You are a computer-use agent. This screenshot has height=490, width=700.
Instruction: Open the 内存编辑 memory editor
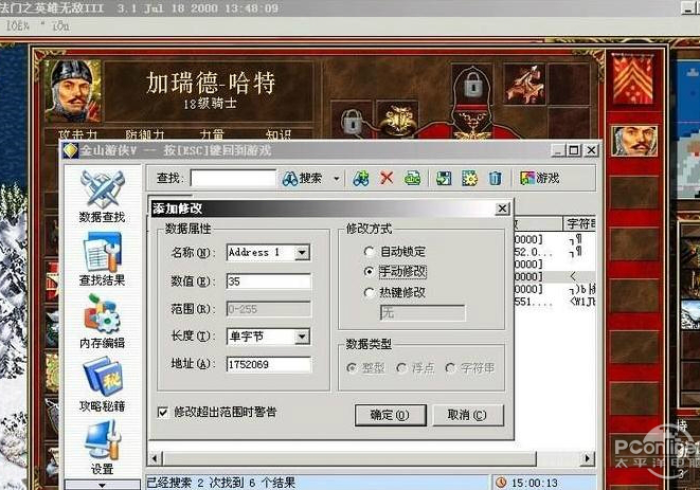pos(102,322)
